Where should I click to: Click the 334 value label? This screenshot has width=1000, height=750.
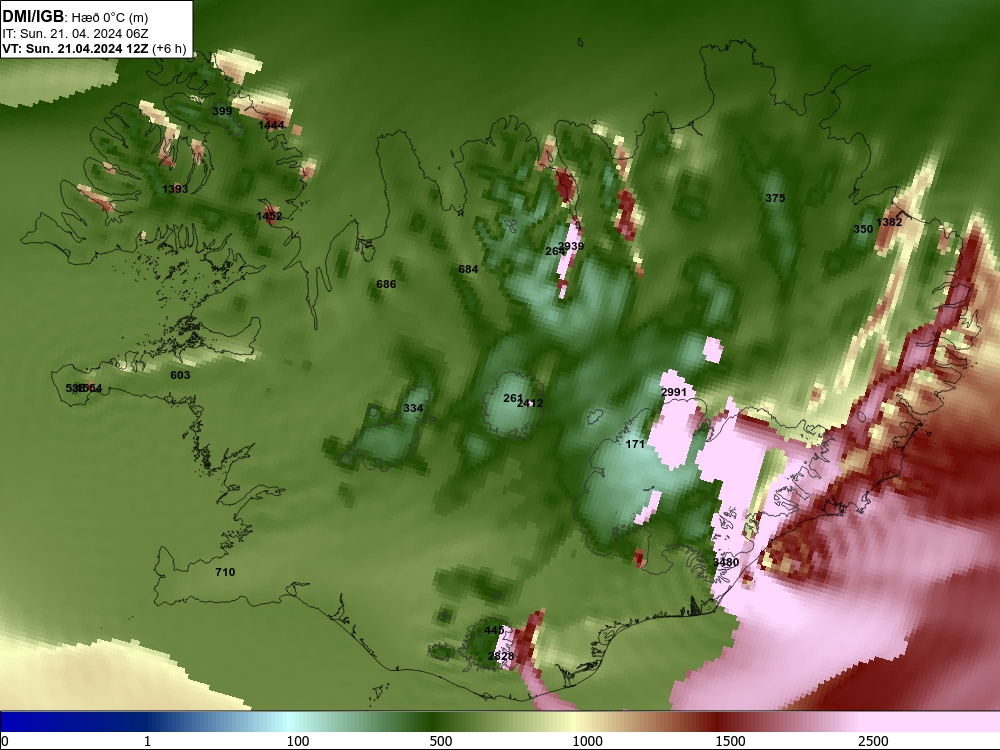pyautogui.click(x=413, y=408)
